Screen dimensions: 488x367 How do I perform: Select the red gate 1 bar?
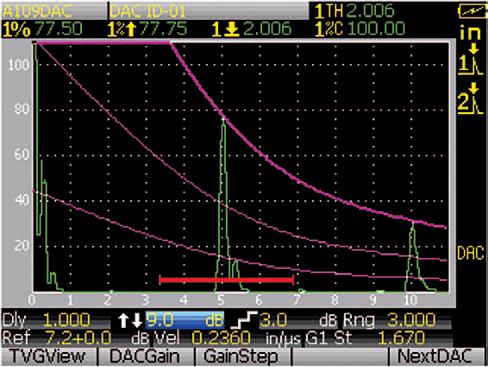pyautogui.click(x=227, y=280)
